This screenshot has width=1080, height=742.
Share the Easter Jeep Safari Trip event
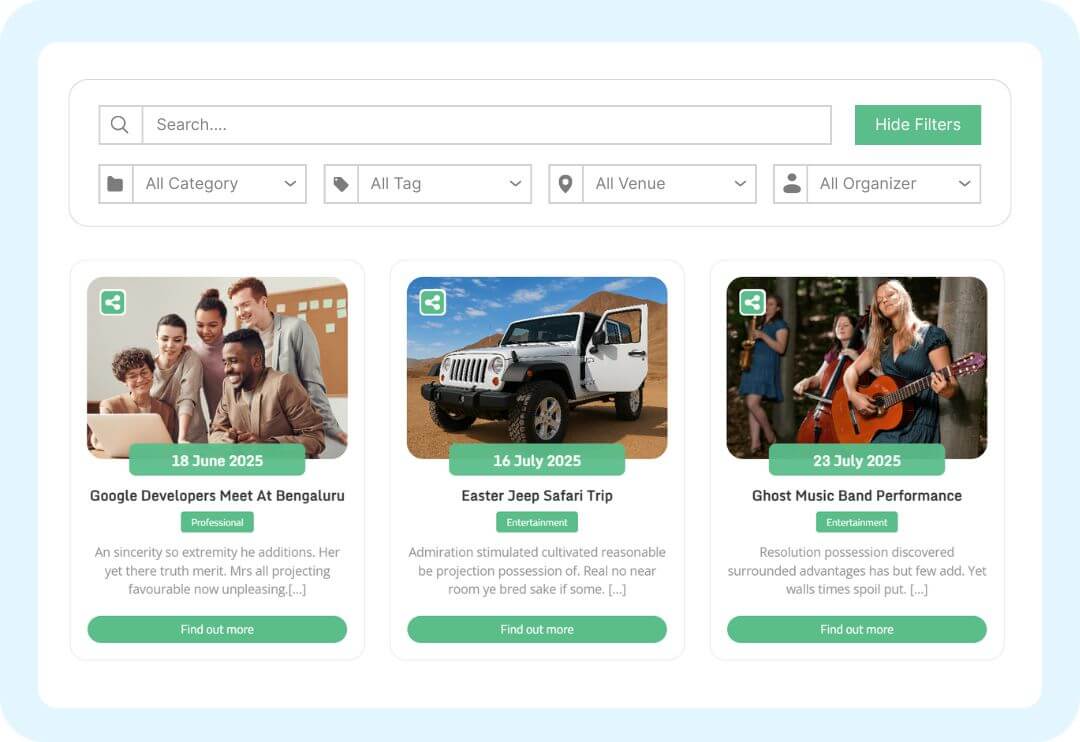[433, 302]
